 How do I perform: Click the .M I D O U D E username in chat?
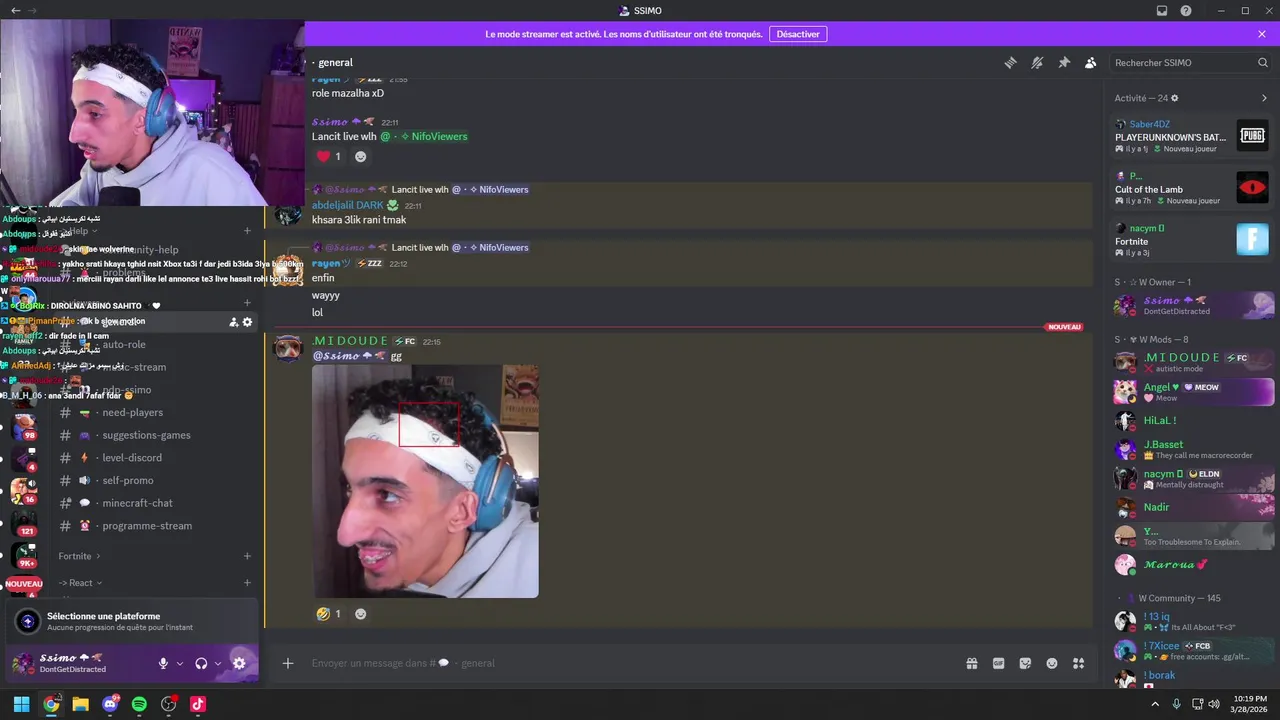(348, 341)
